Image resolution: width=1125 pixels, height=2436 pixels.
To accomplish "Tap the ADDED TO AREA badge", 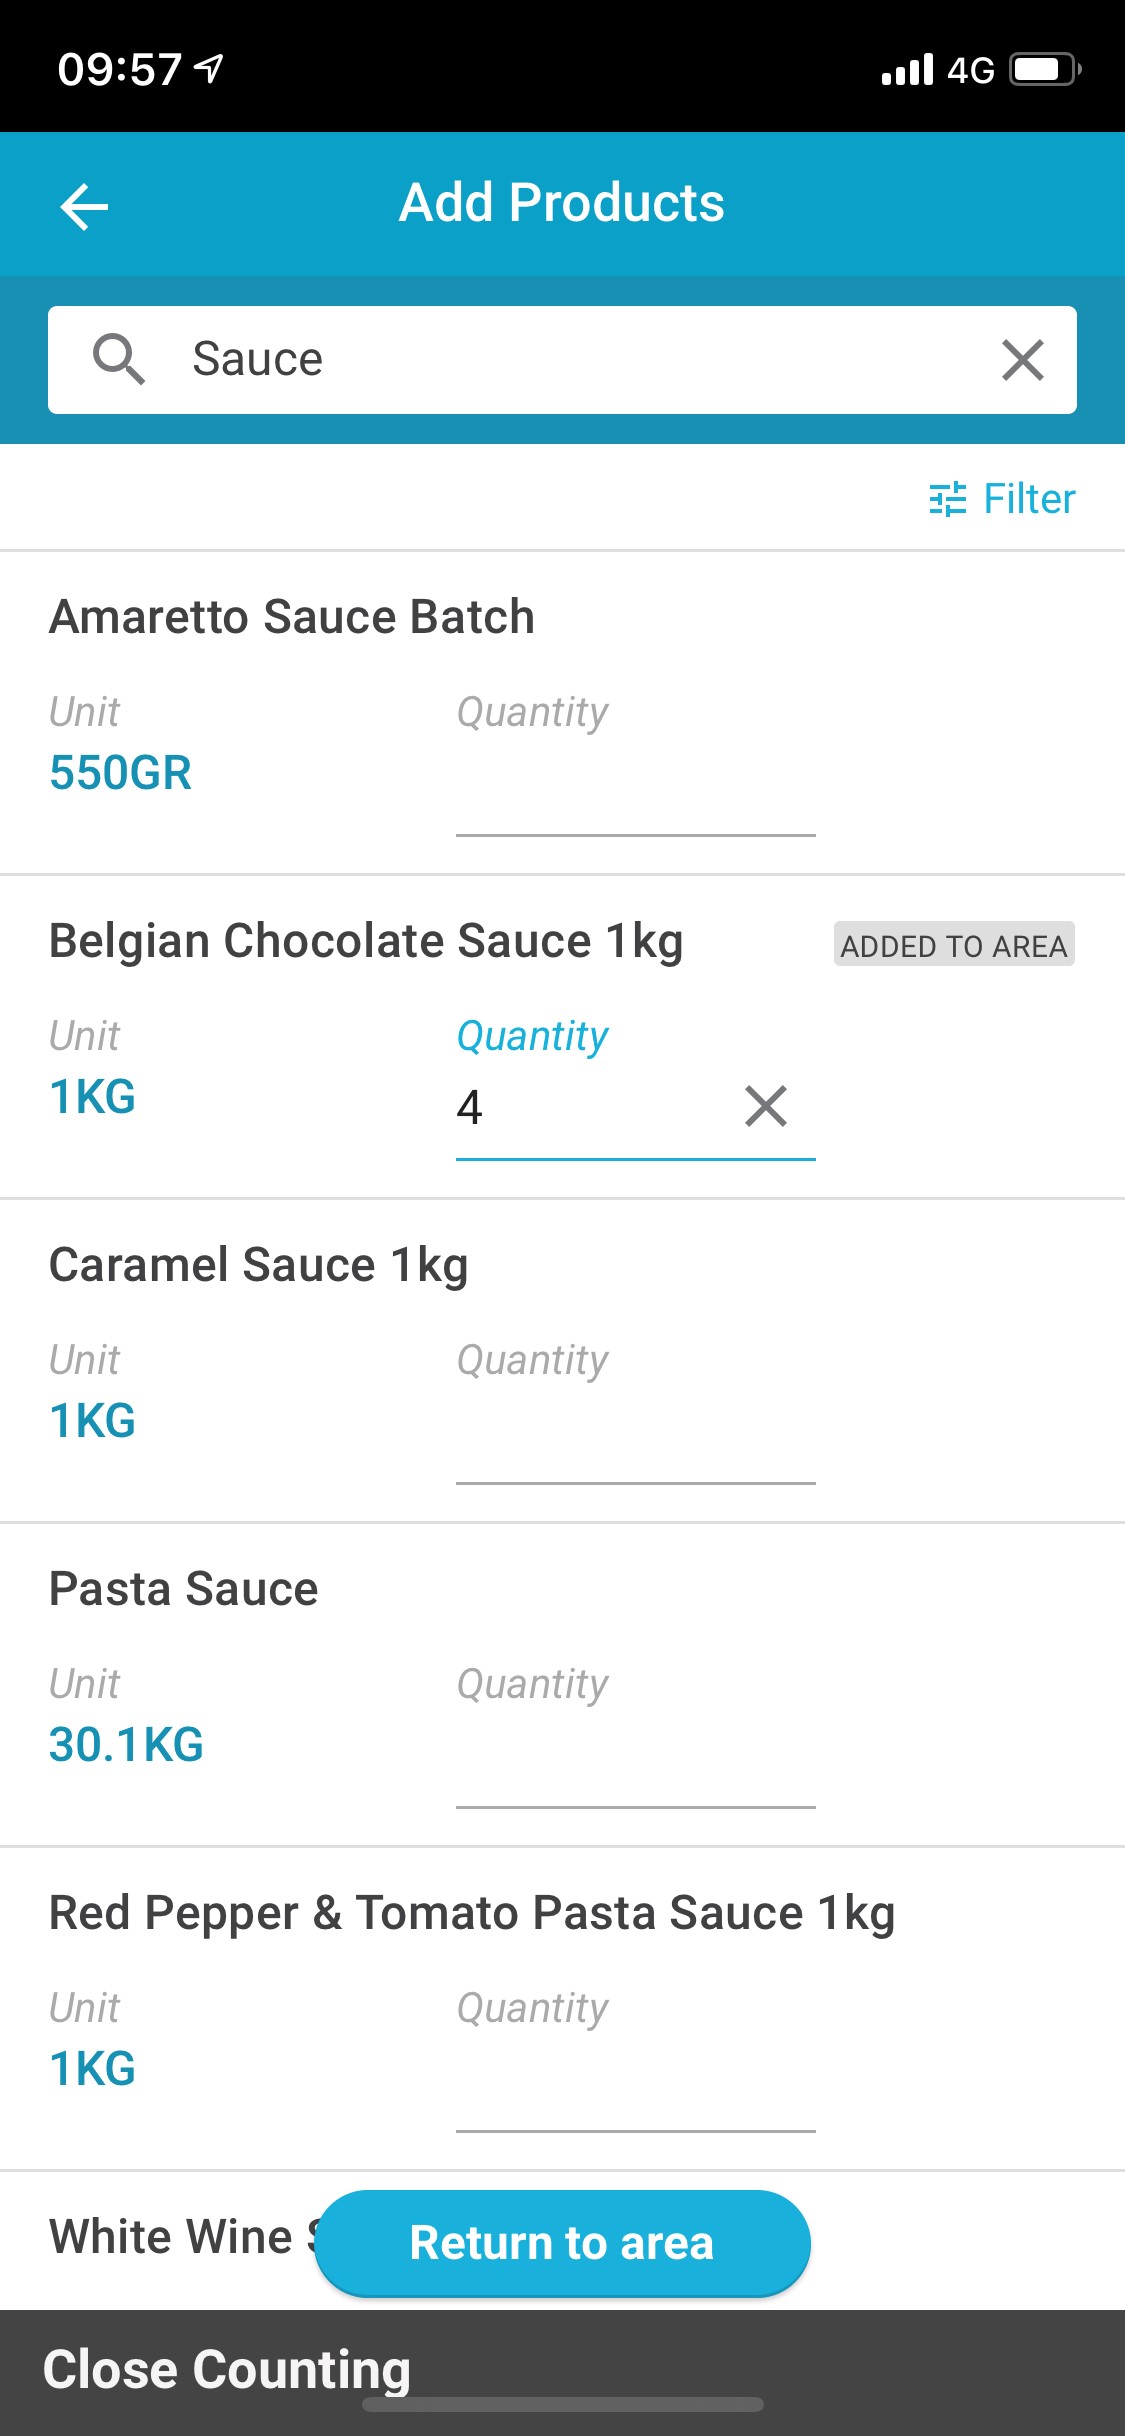I will 954,945.
